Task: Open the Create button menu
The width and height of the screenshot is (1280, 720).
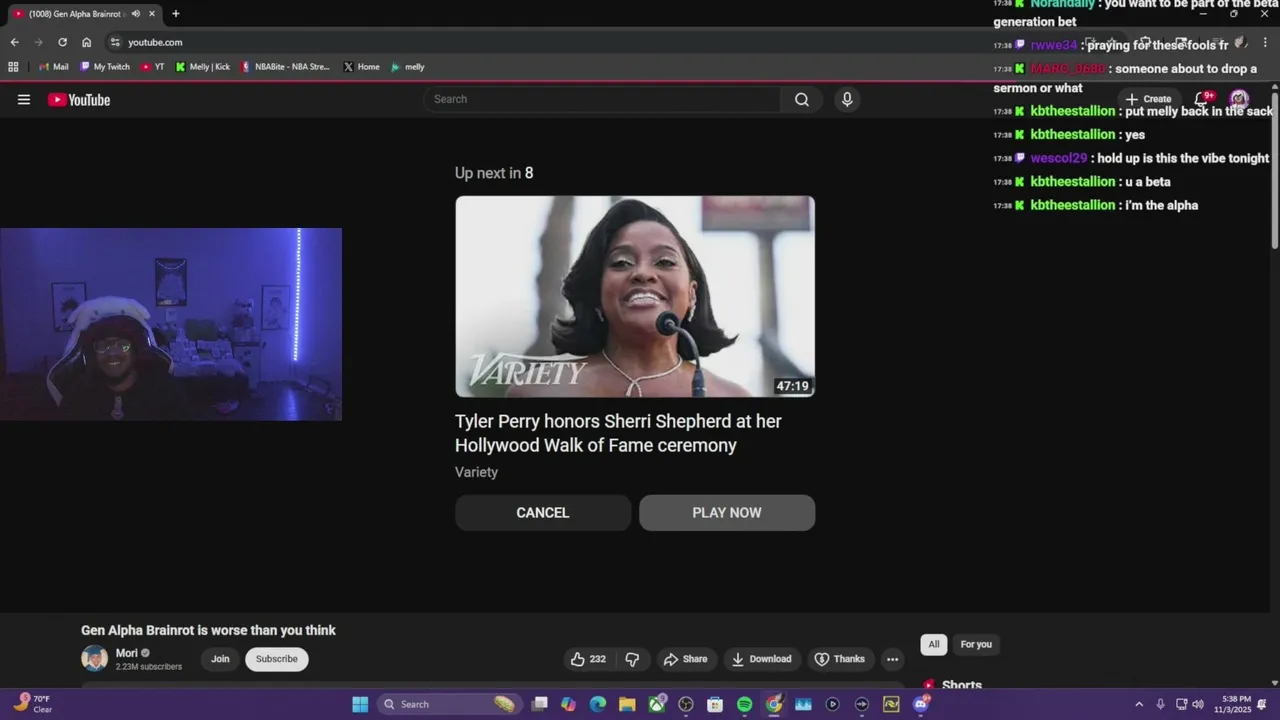Action: point(1149,99)
